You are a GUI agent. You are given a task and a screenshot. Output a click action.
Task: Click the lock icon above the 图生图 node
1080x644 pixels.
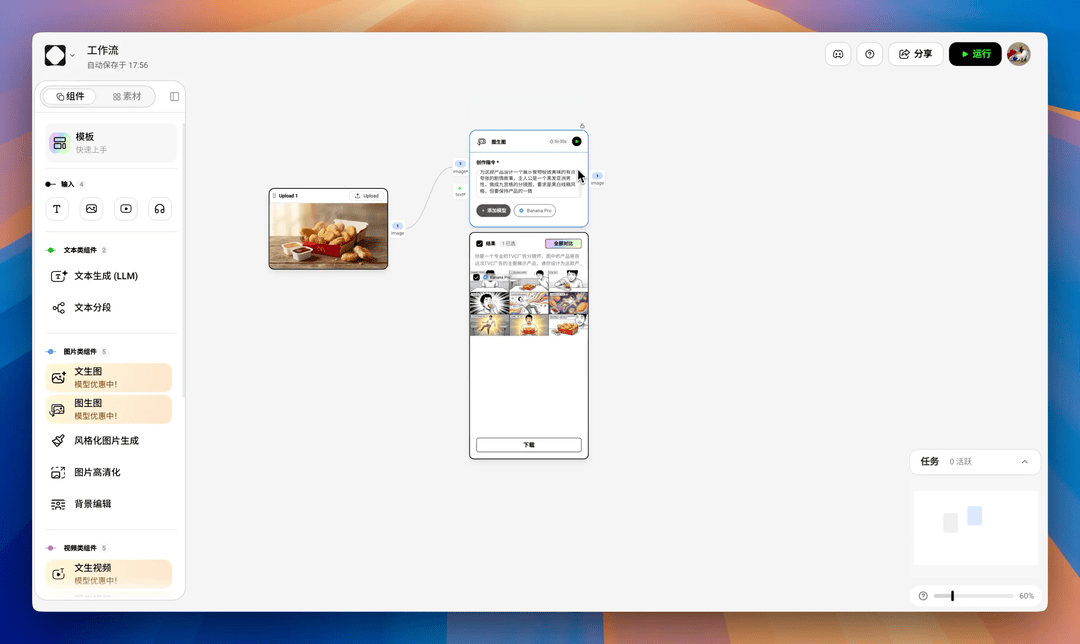click(x=582, y=126)
